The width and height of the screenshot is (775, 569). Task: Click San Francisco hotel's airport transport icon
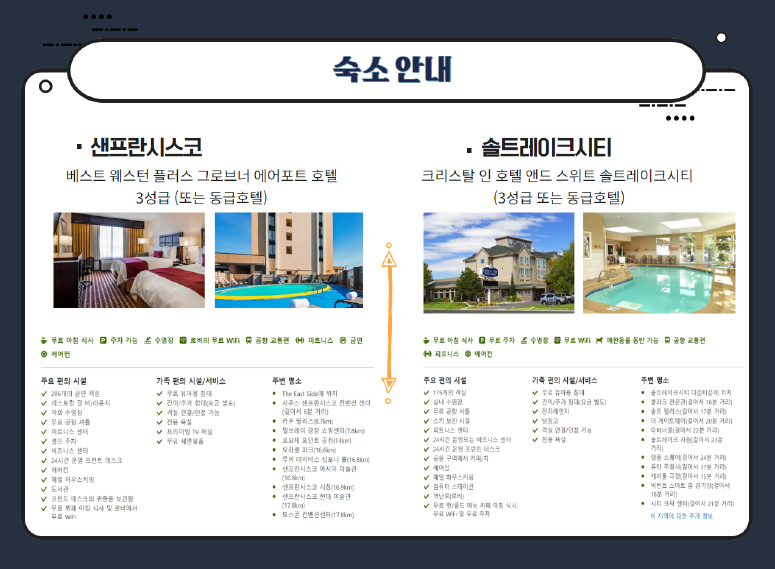249,340
